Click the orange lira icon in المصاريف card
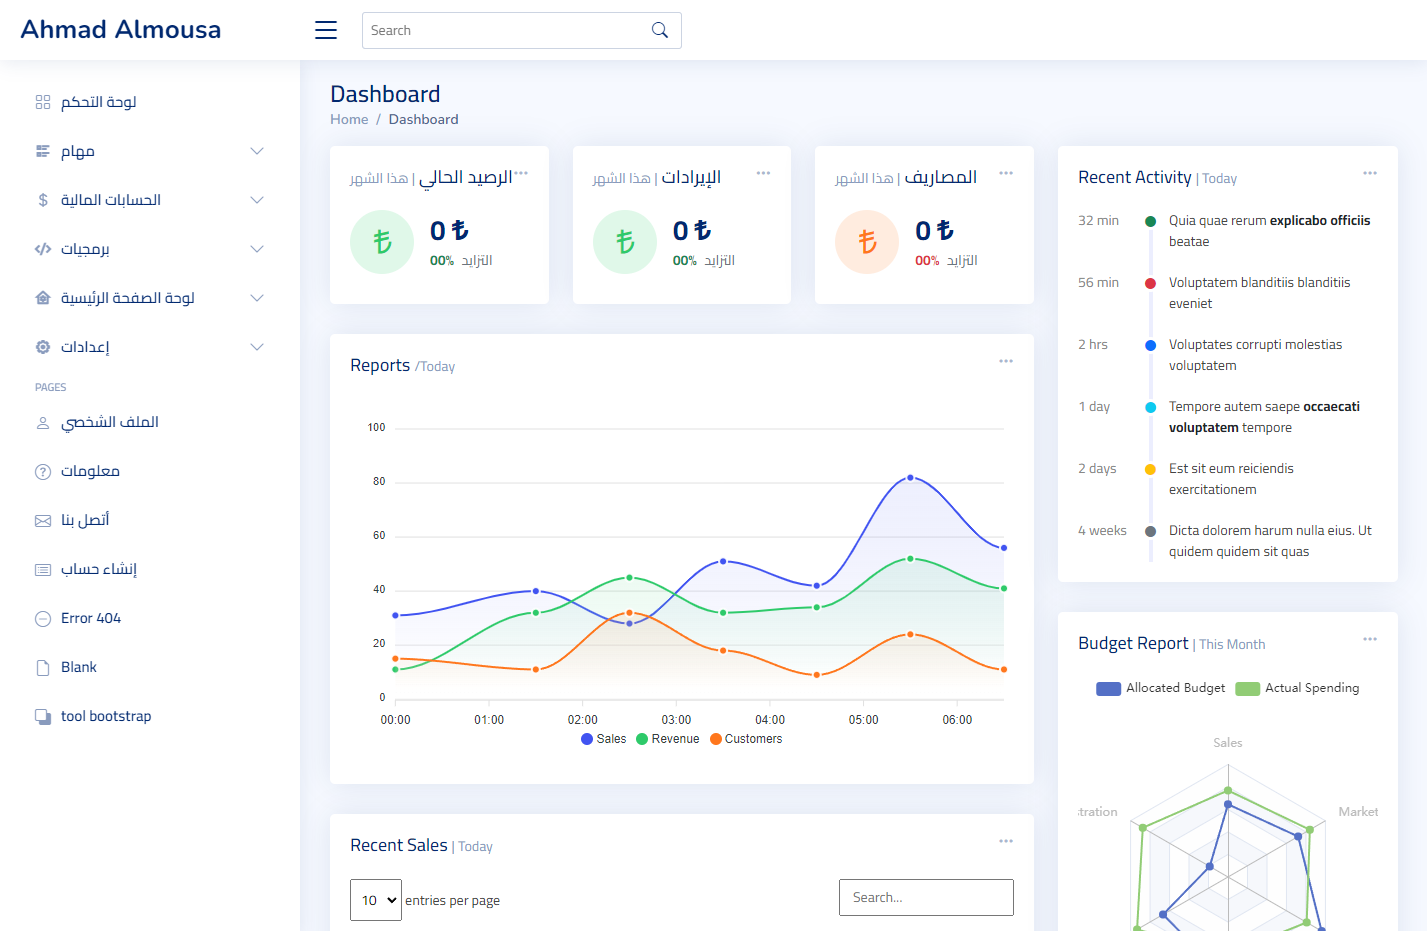Viewport: 1427px width, 931px height. pos(867,242)
